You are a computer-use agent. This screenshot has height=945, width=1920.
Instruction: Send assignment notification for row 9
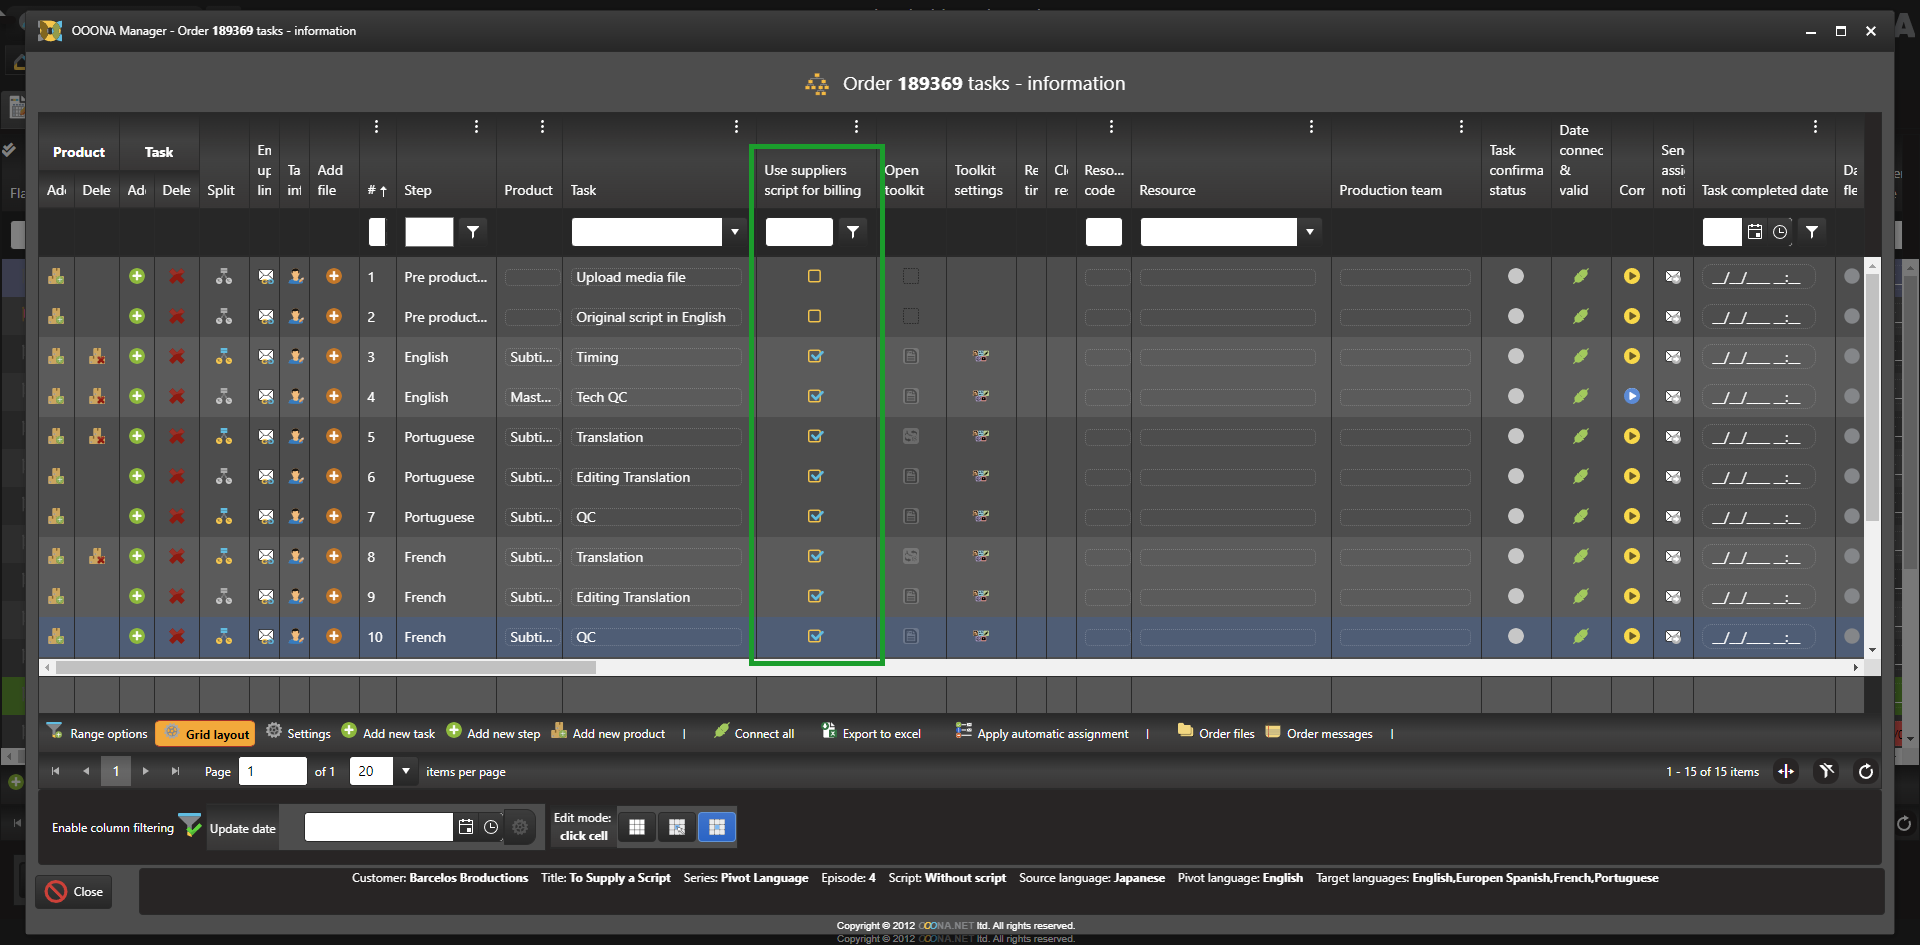pos(1673,597)
